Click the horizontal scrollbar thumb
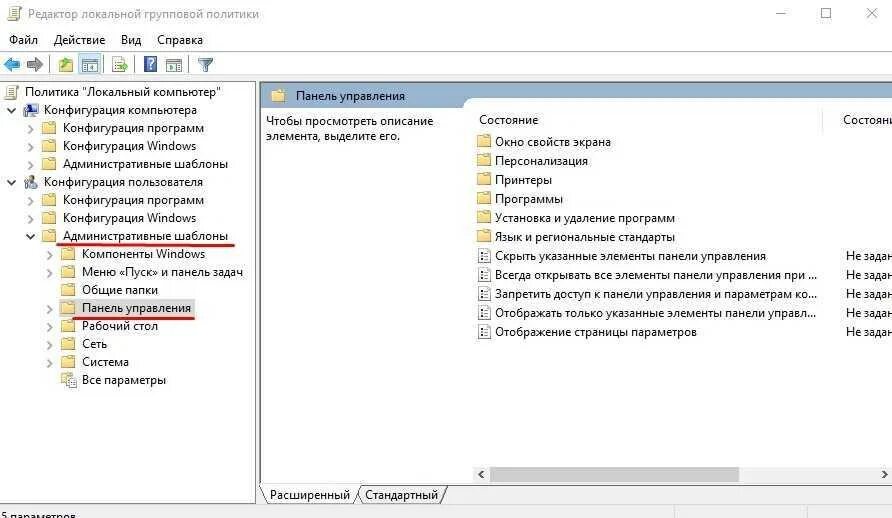 (x=614, y=474)
